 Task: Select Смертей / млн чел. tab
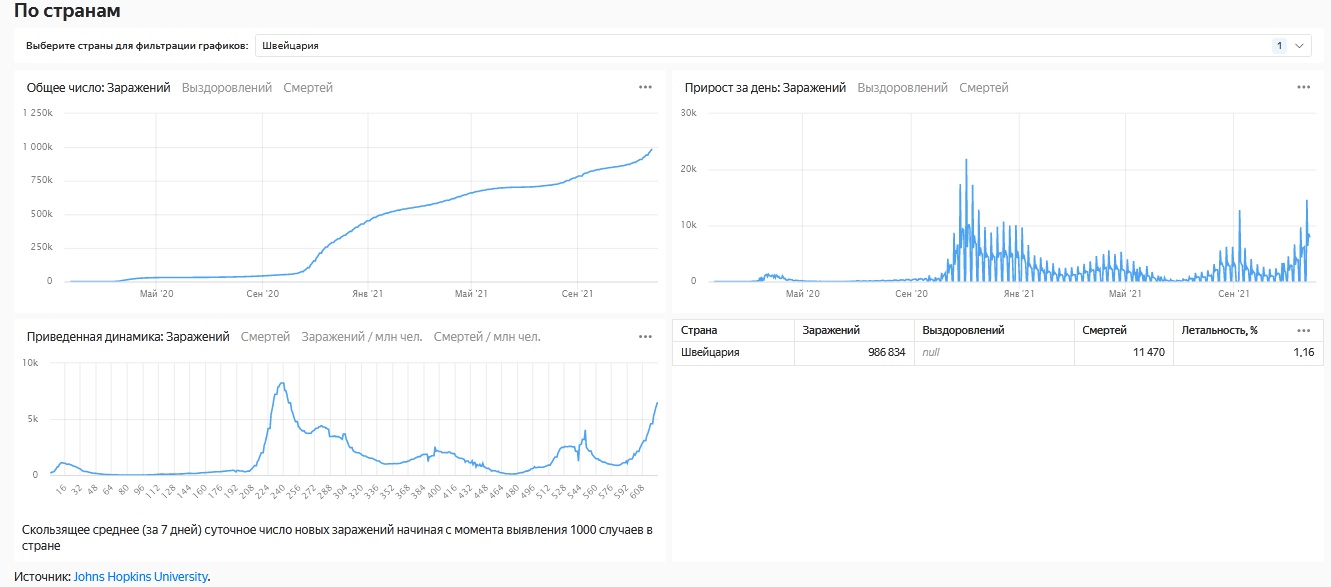point(487,337)
